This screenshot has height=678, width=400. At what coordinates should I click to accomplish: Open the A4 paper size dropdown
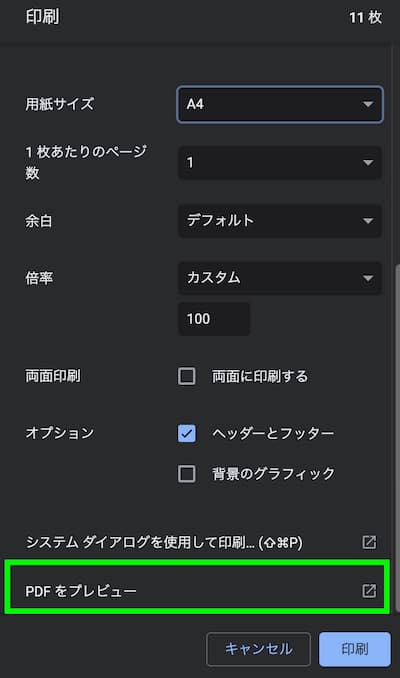(x=280, y=104)
